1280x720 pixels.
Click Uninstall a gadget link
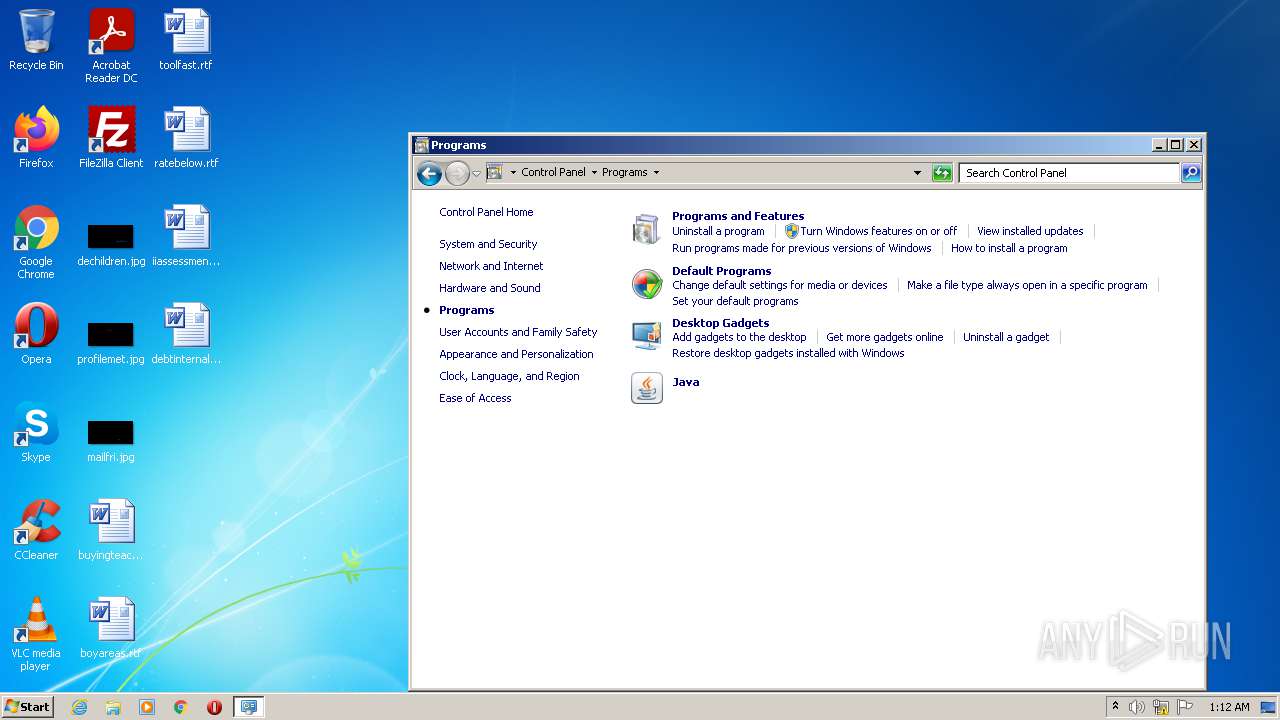1006,337
